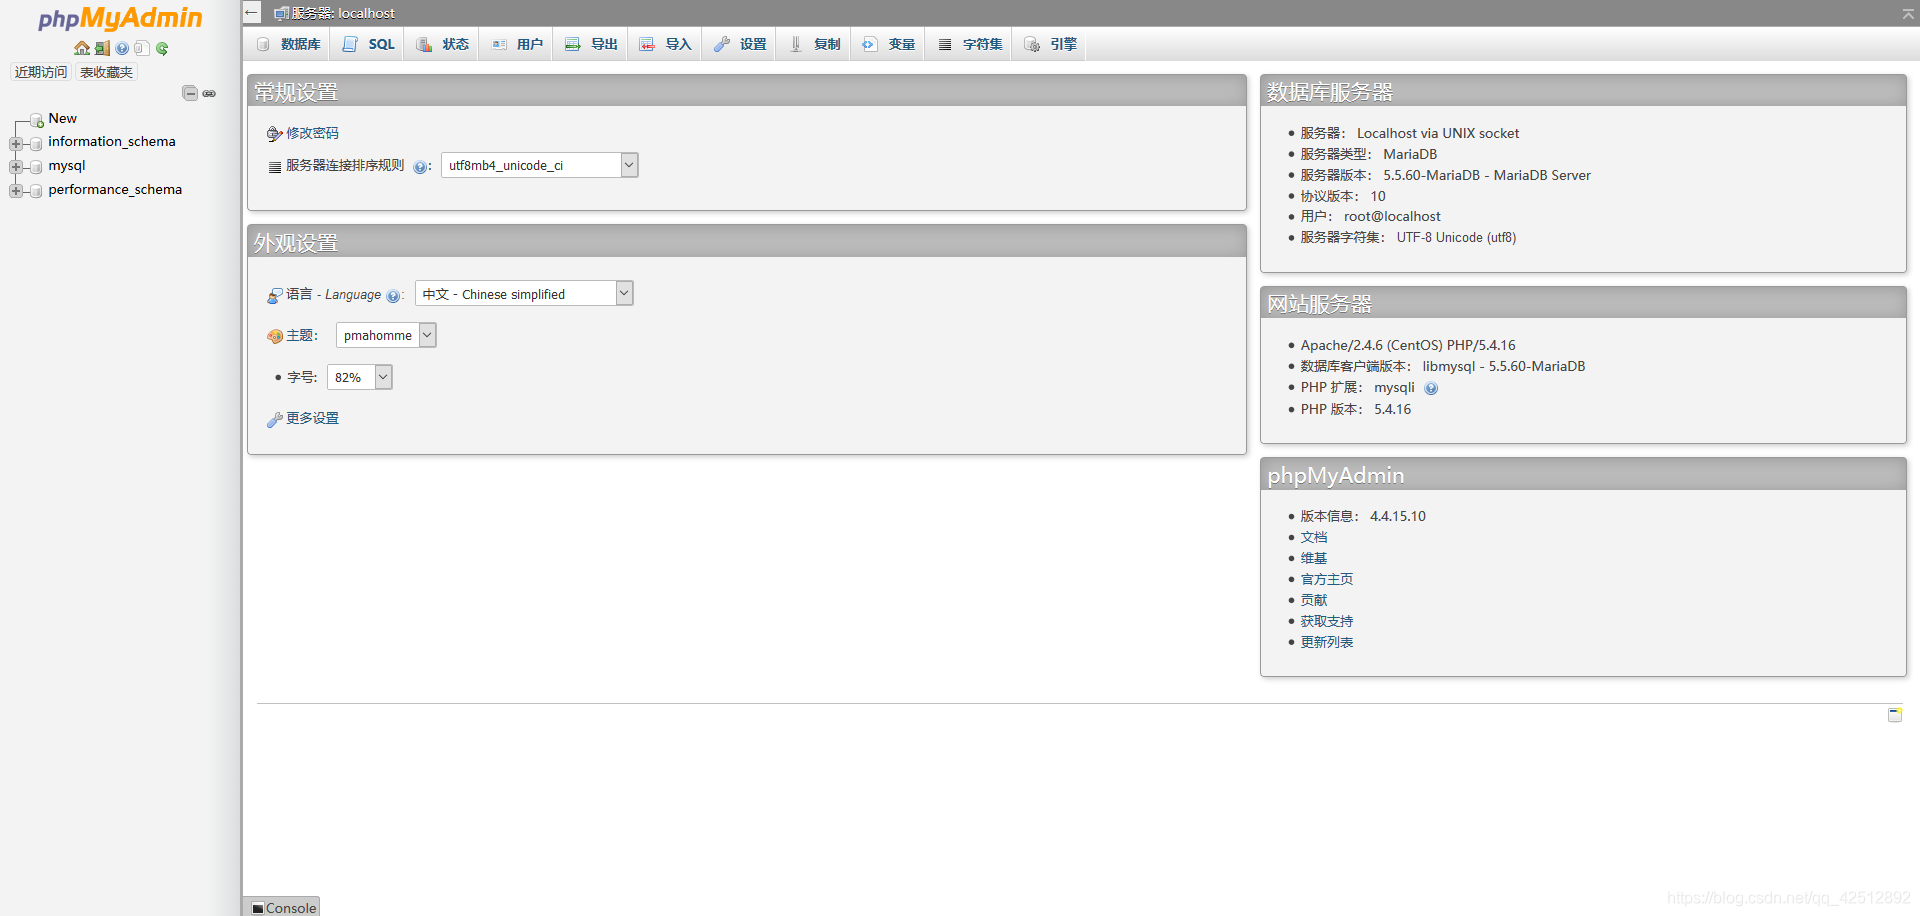This screenshot has width=1920, height=916.
Task: Click the help icon next to mysqli extension
Action: point(1431,388)
